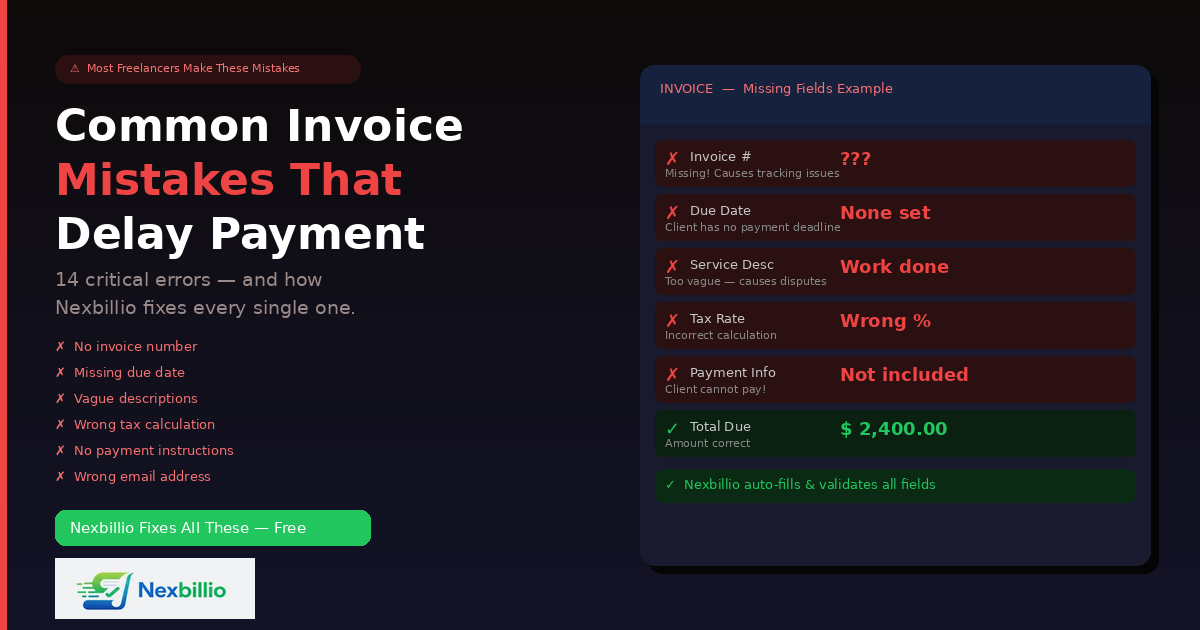Click the X icon beside Due Date

pyautogui.click(x=672, y=212)
